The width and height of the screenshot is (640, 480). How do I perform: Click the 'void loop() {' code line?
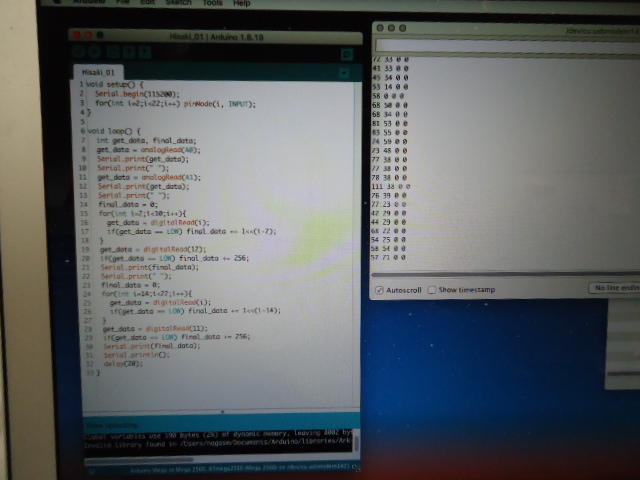[x=114, y=131]
